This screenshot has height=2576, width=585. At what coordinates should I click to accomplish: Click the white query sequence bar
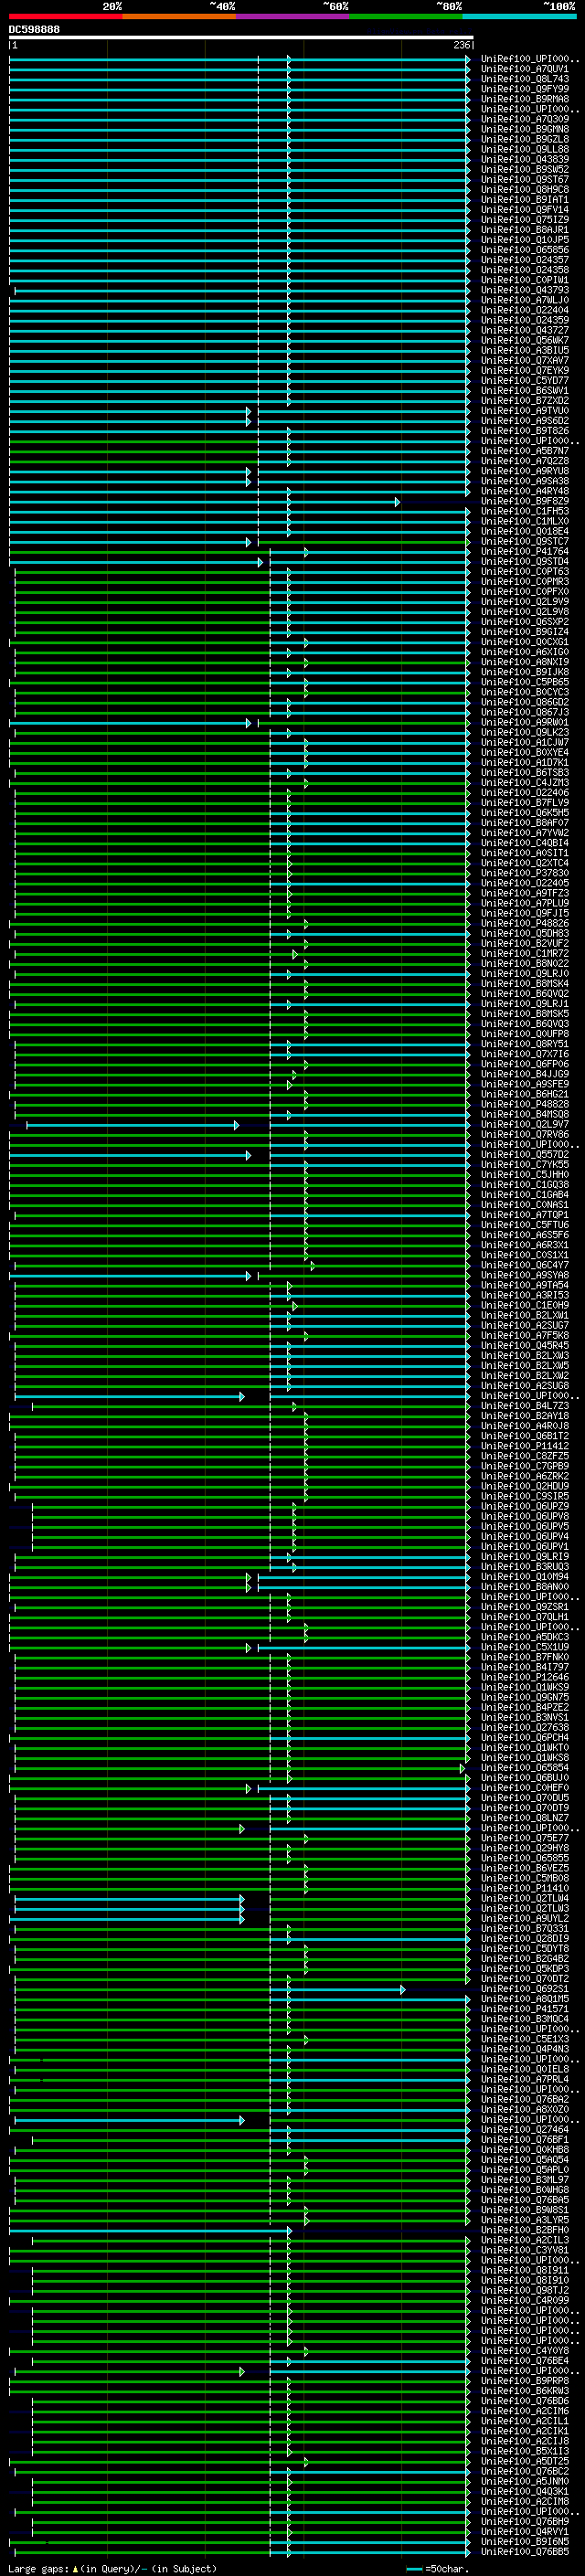(x=240, y=38)
